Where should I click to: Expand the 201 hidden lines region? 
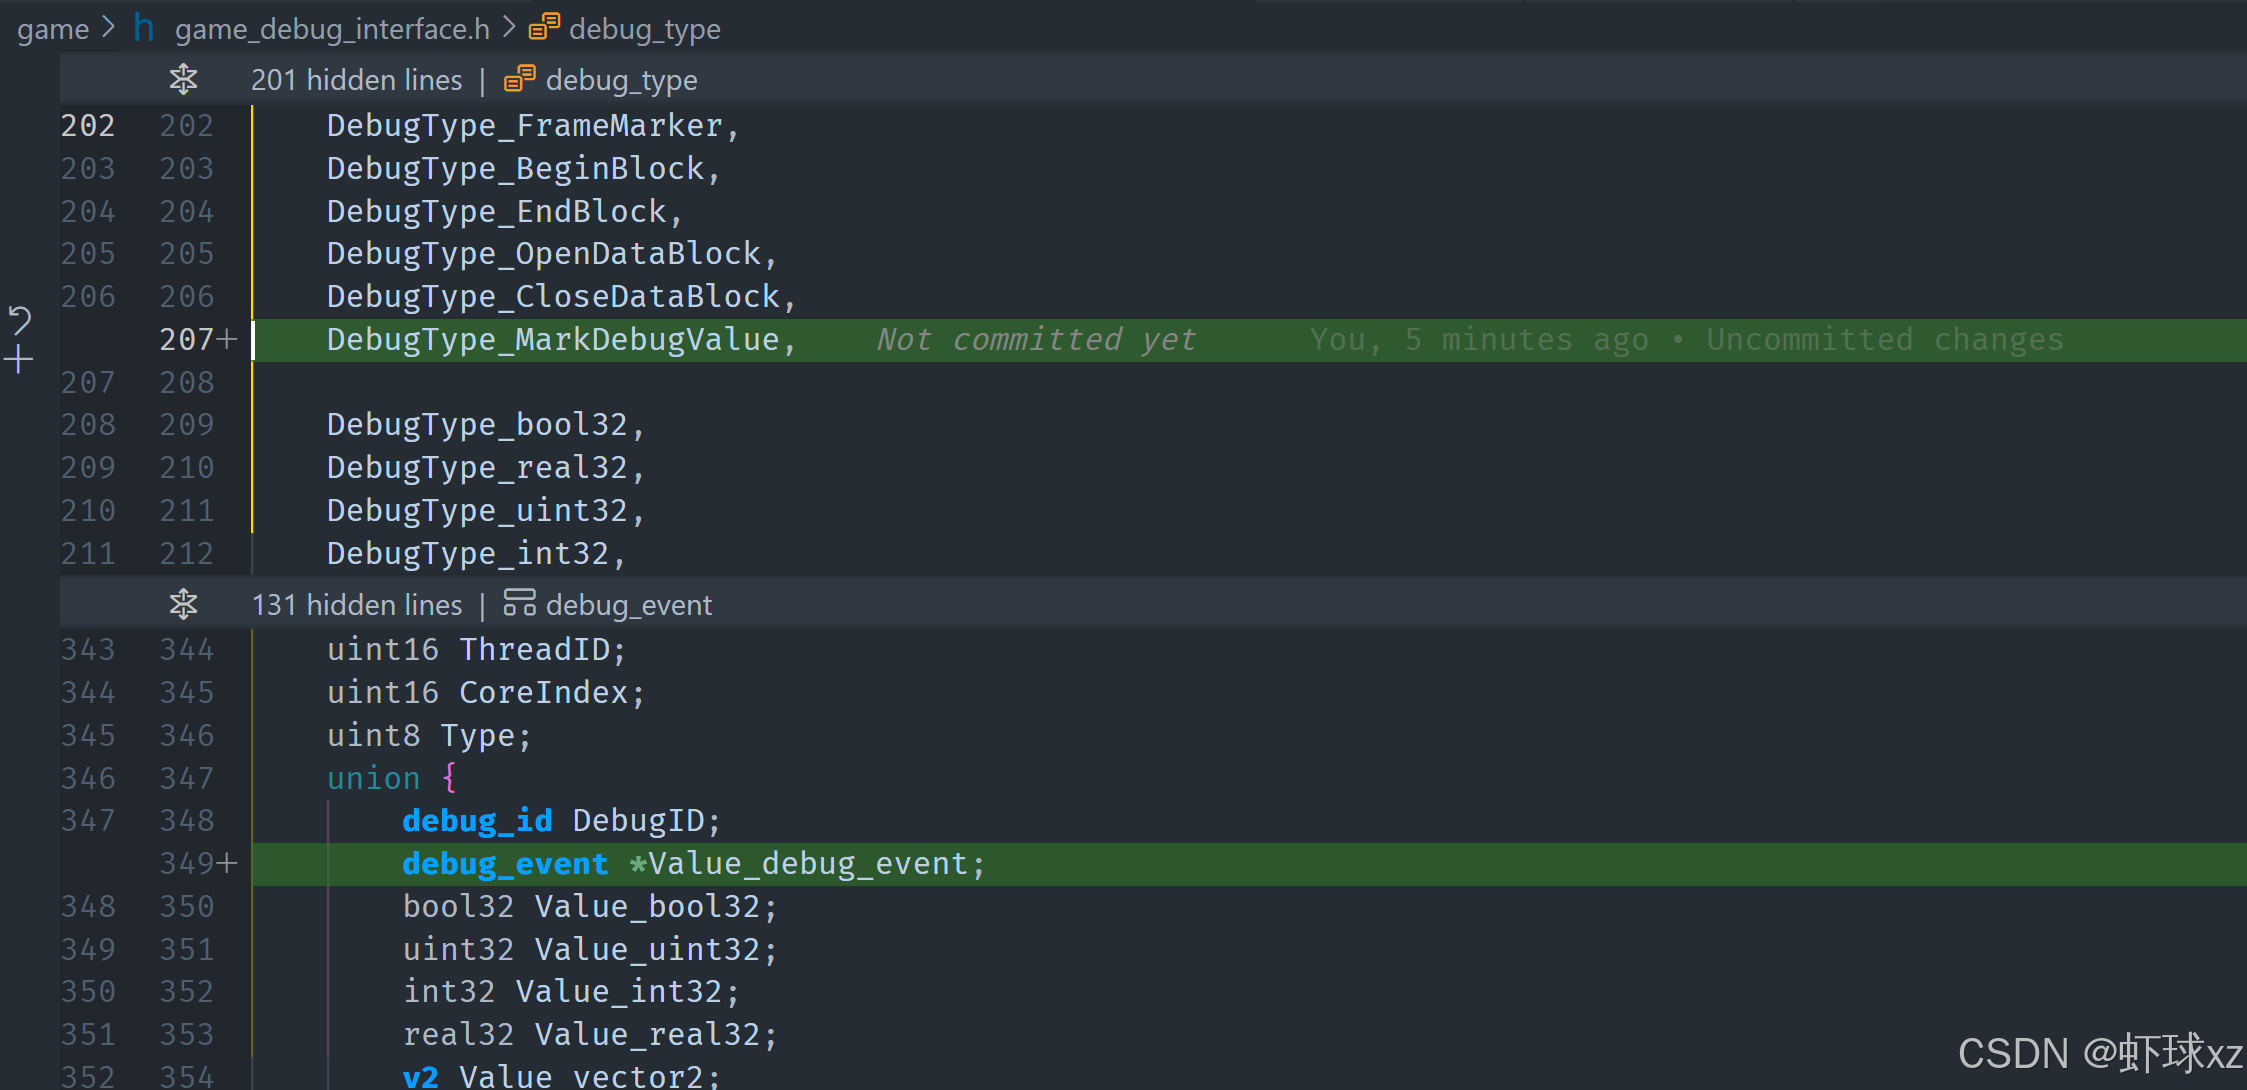pyautogui.click(x=183, y=79)
